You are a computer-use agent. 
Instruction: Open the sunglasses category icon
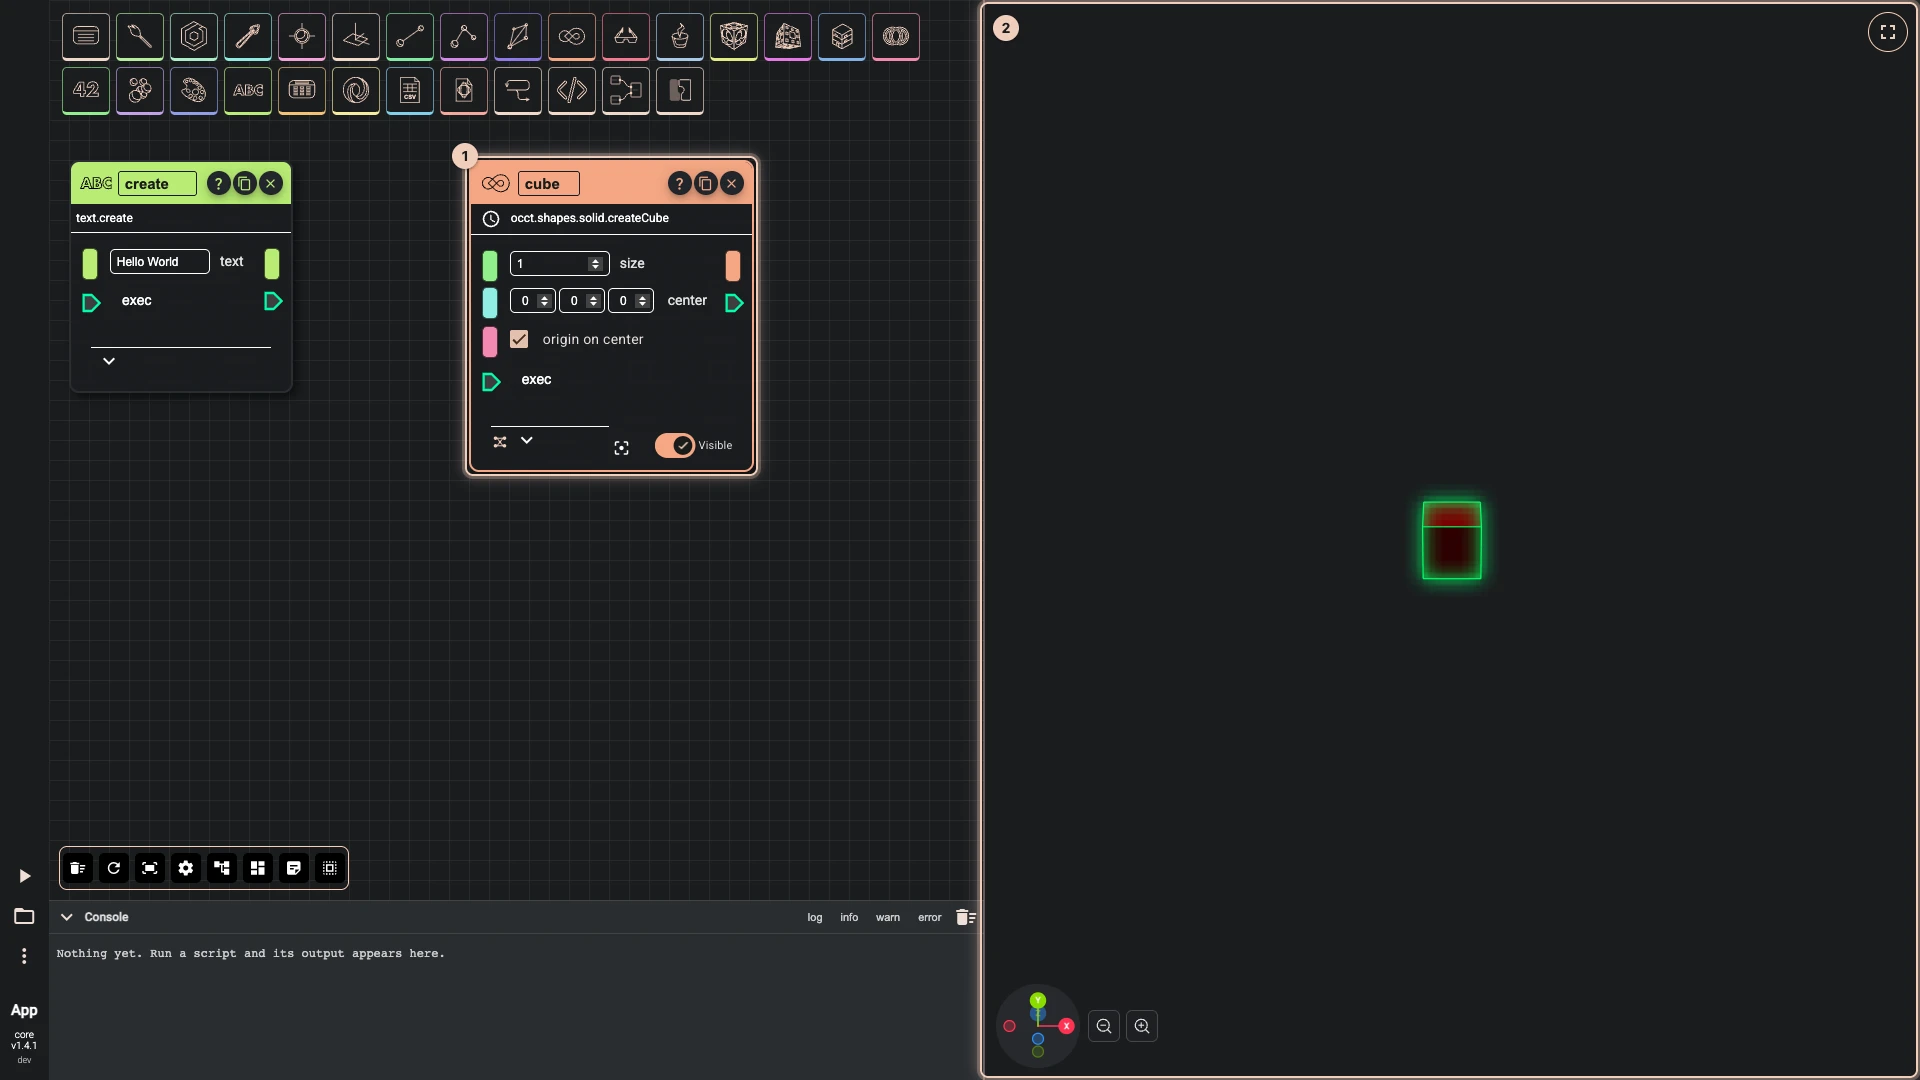coord(626,37)
